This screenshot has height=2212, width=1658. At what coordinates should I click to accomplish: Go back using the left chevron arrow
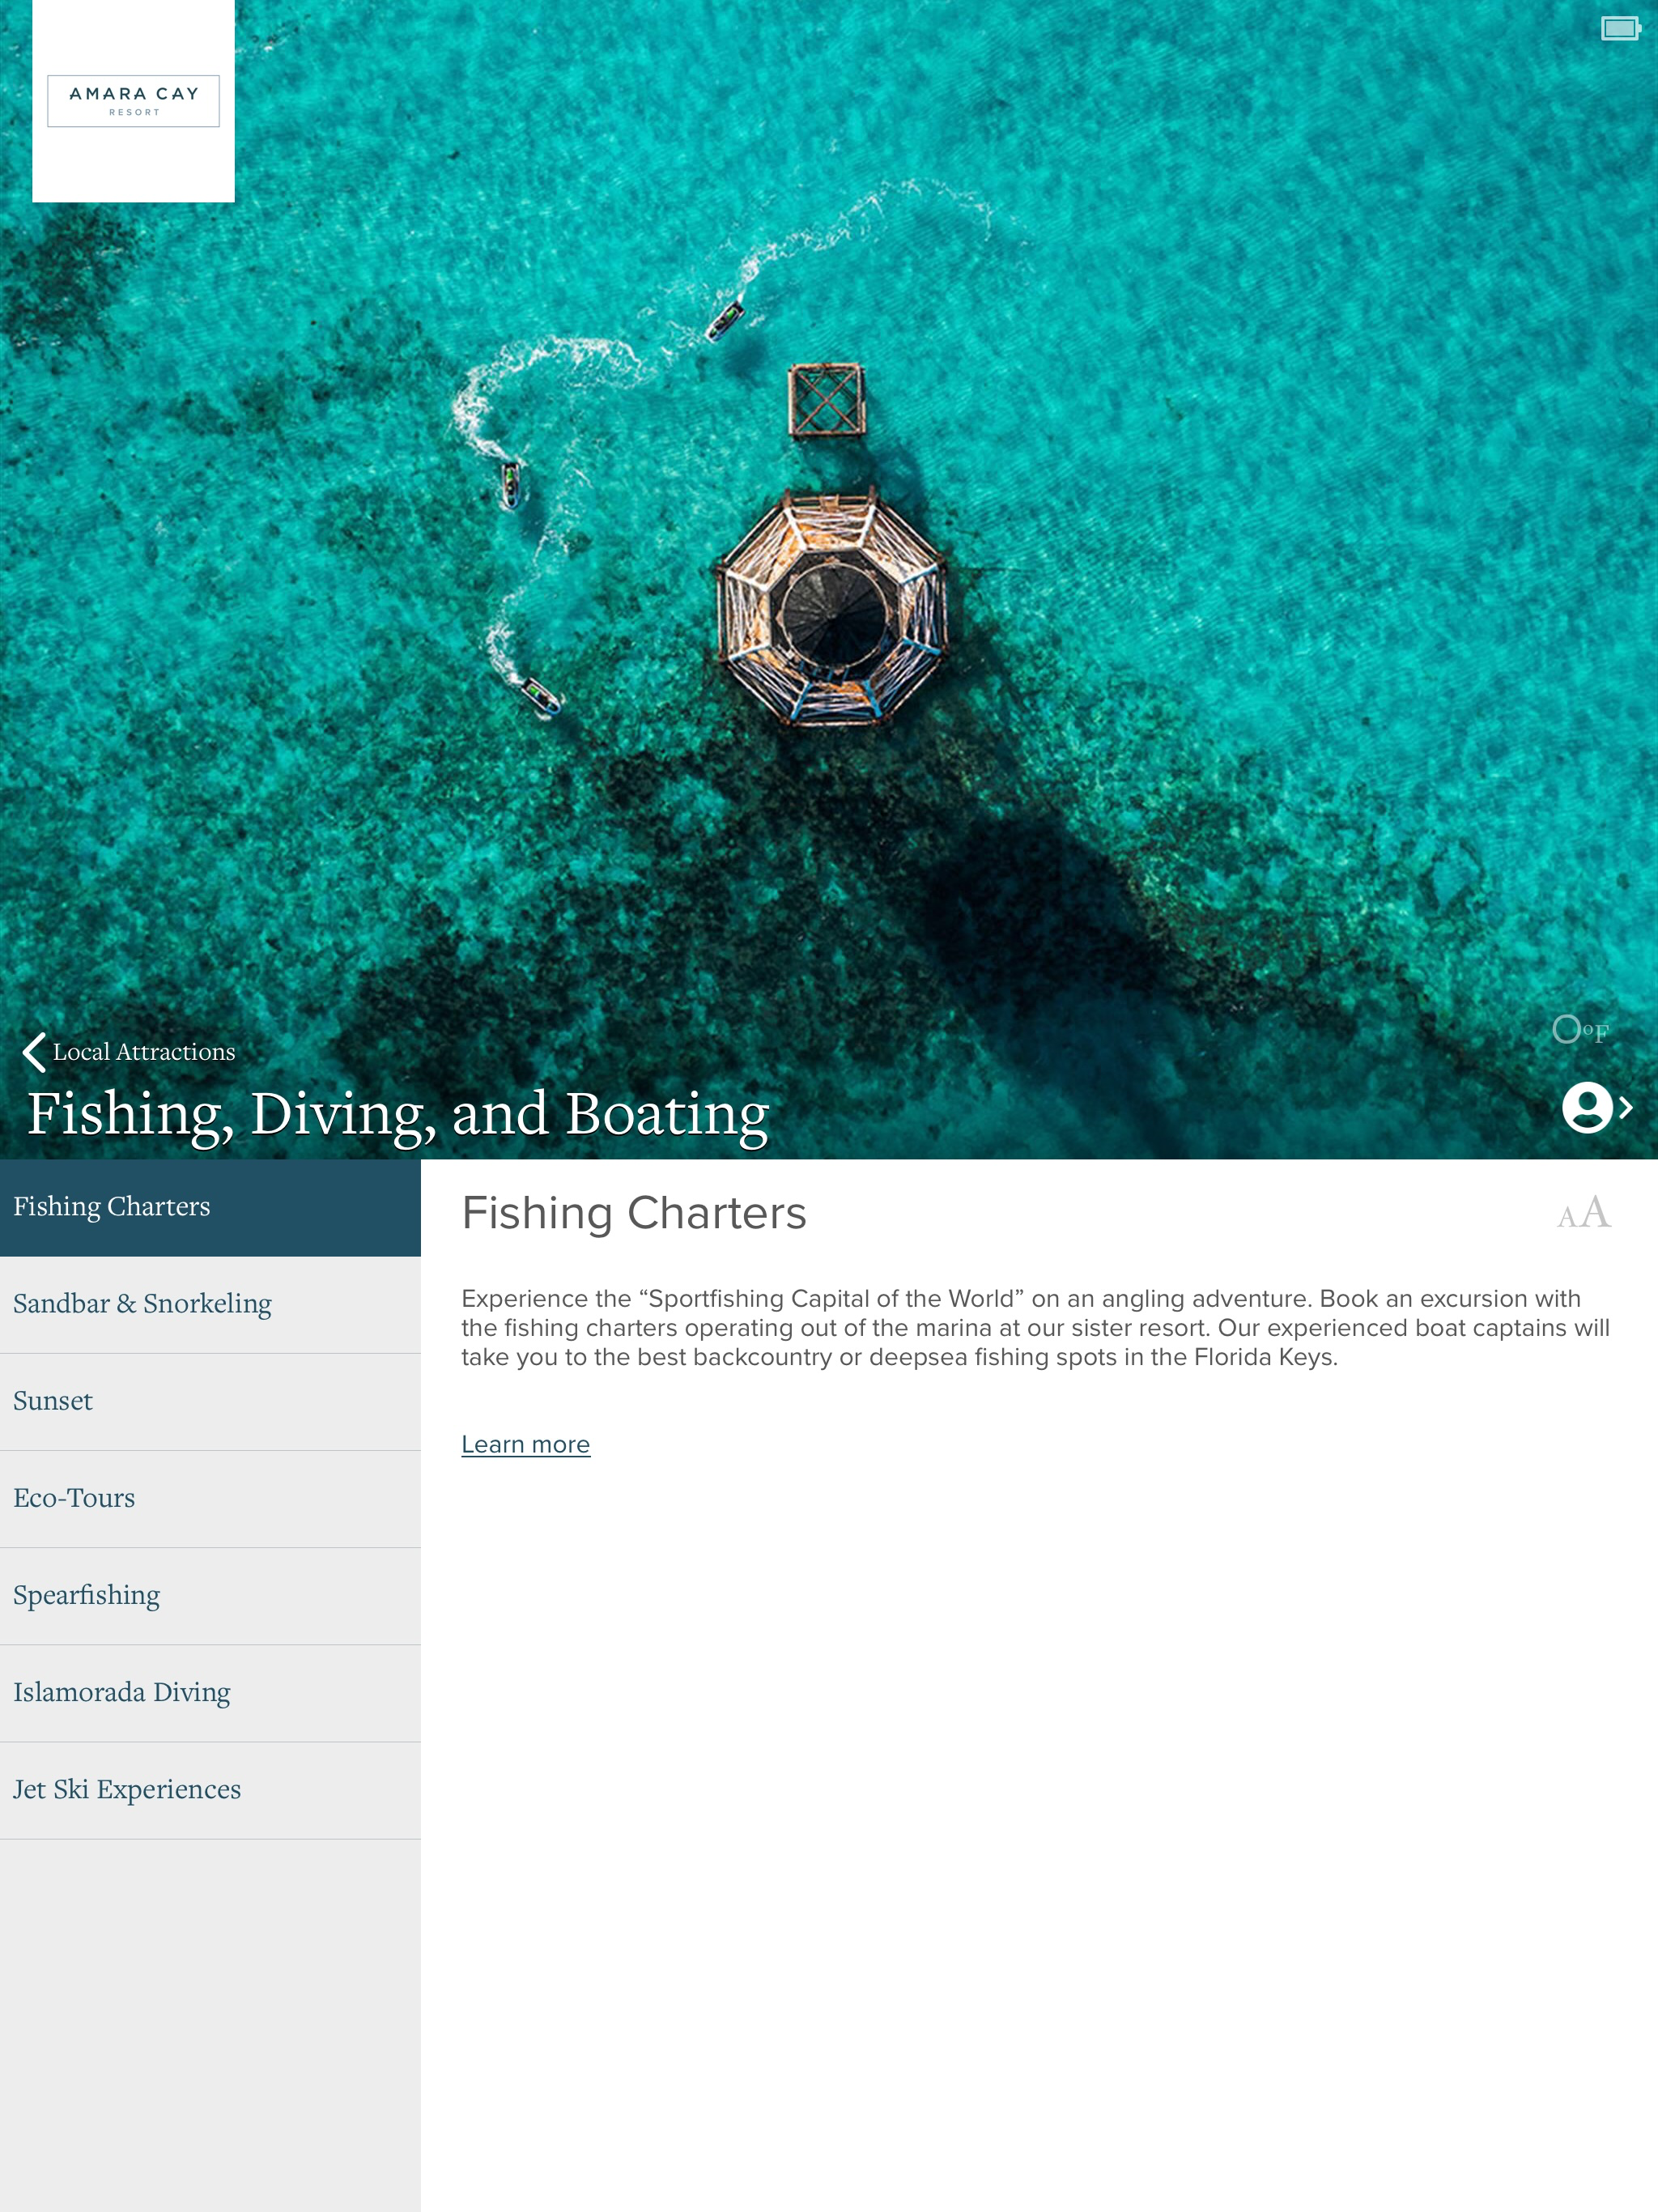click(x=34, y=1052)
